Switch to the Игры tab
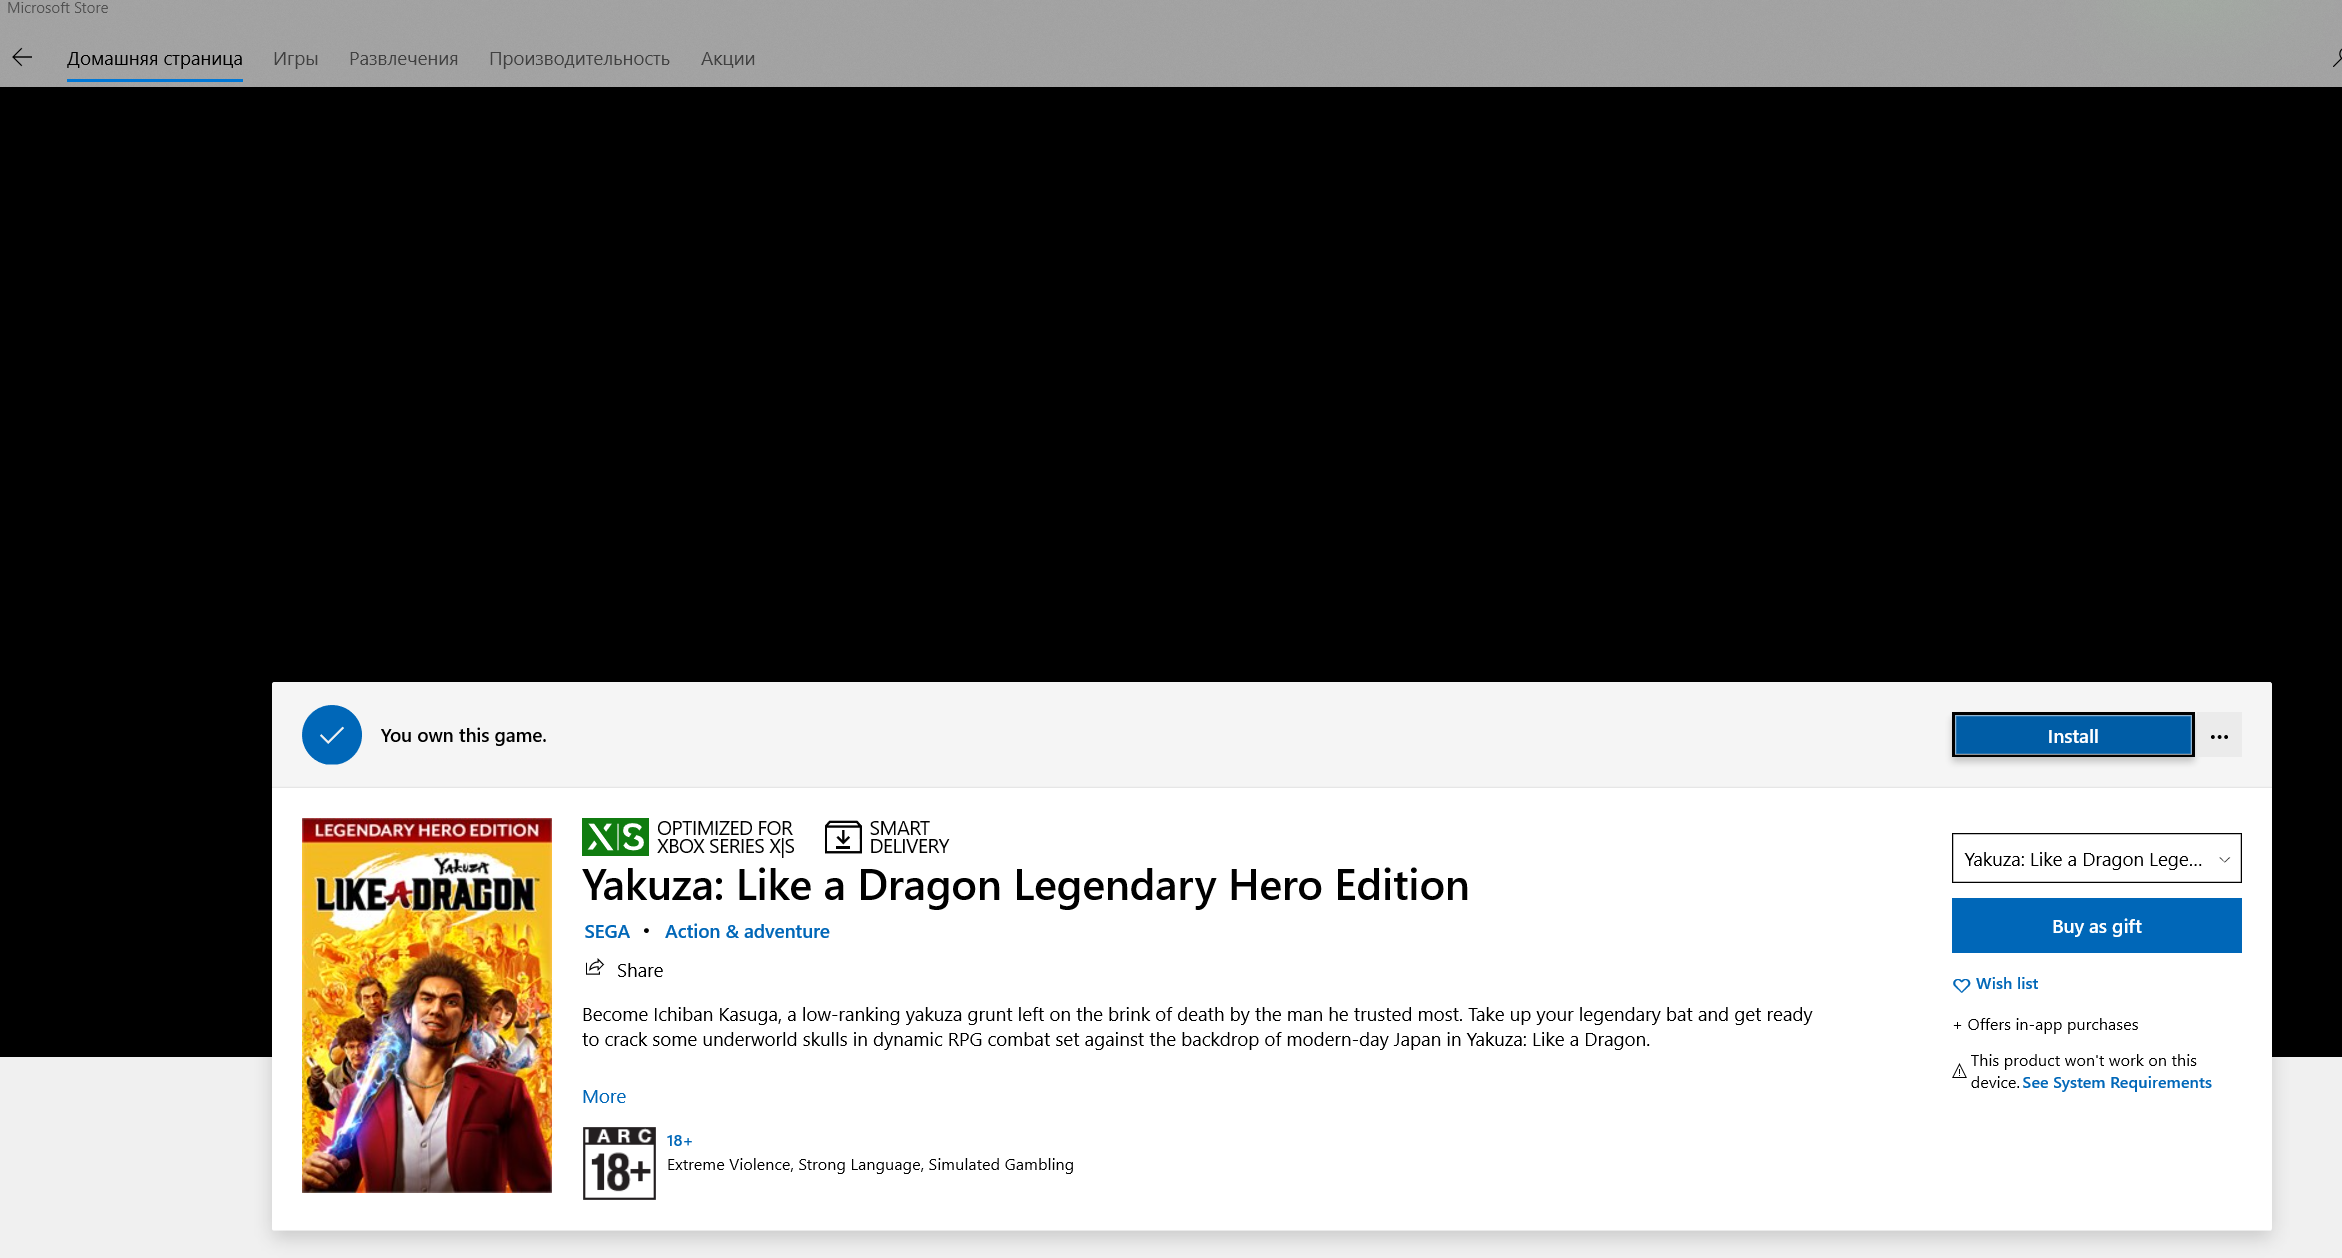 tap(295, 58)
